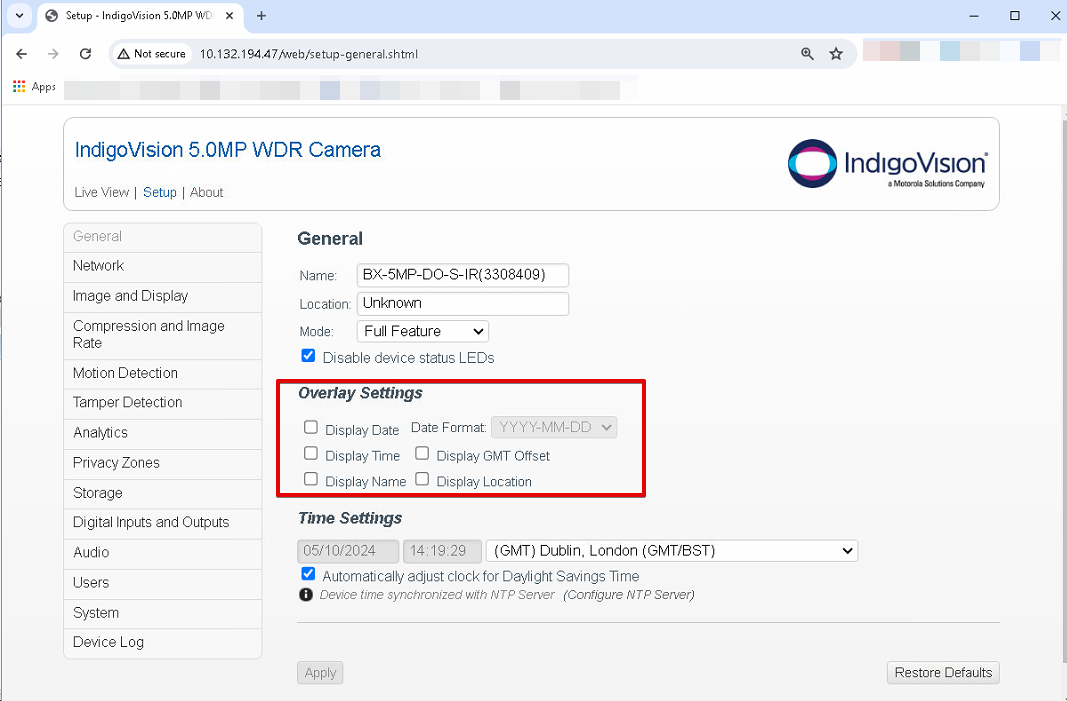
Task: Enable the Display Time checkbox
Action: coord(311,453)
